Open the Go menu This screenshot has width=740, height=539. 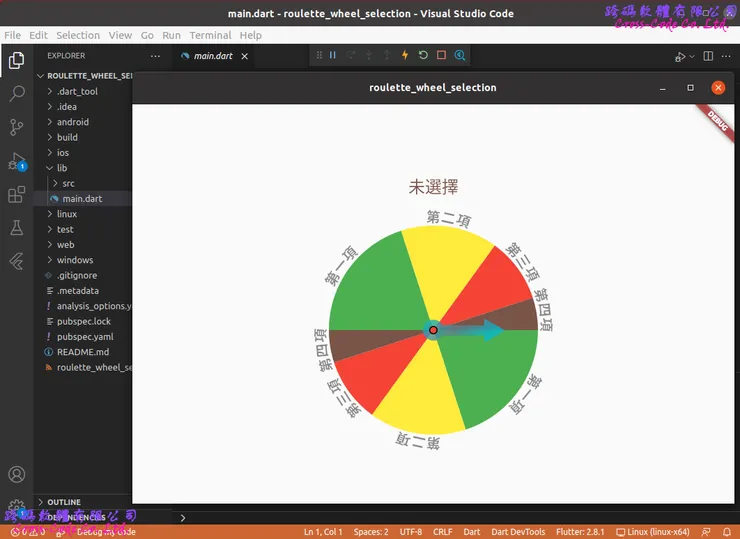(147, 35)
